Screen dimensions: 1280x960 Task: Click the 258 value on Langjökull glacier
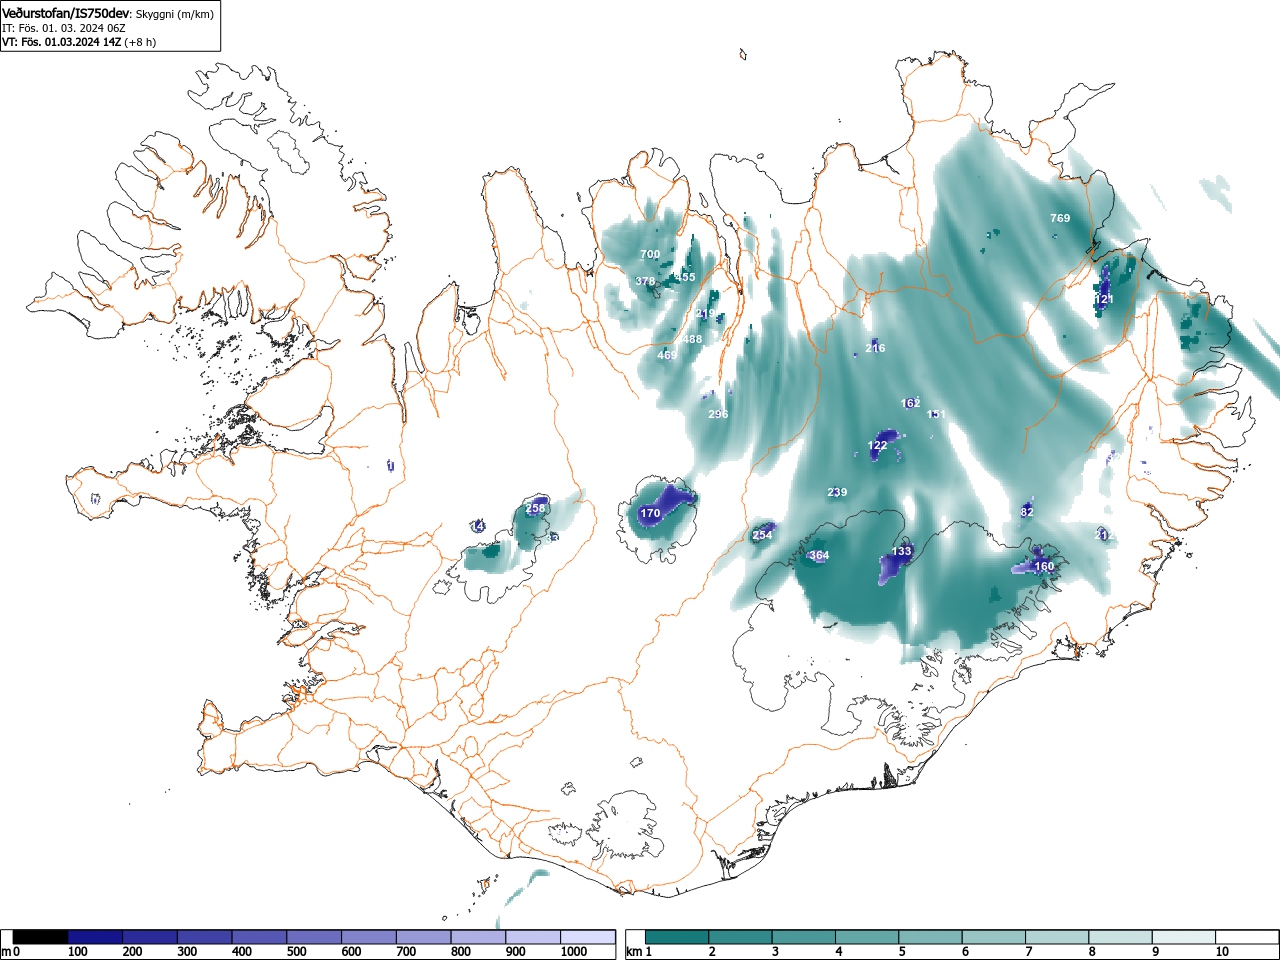click(x=535, y=508)
